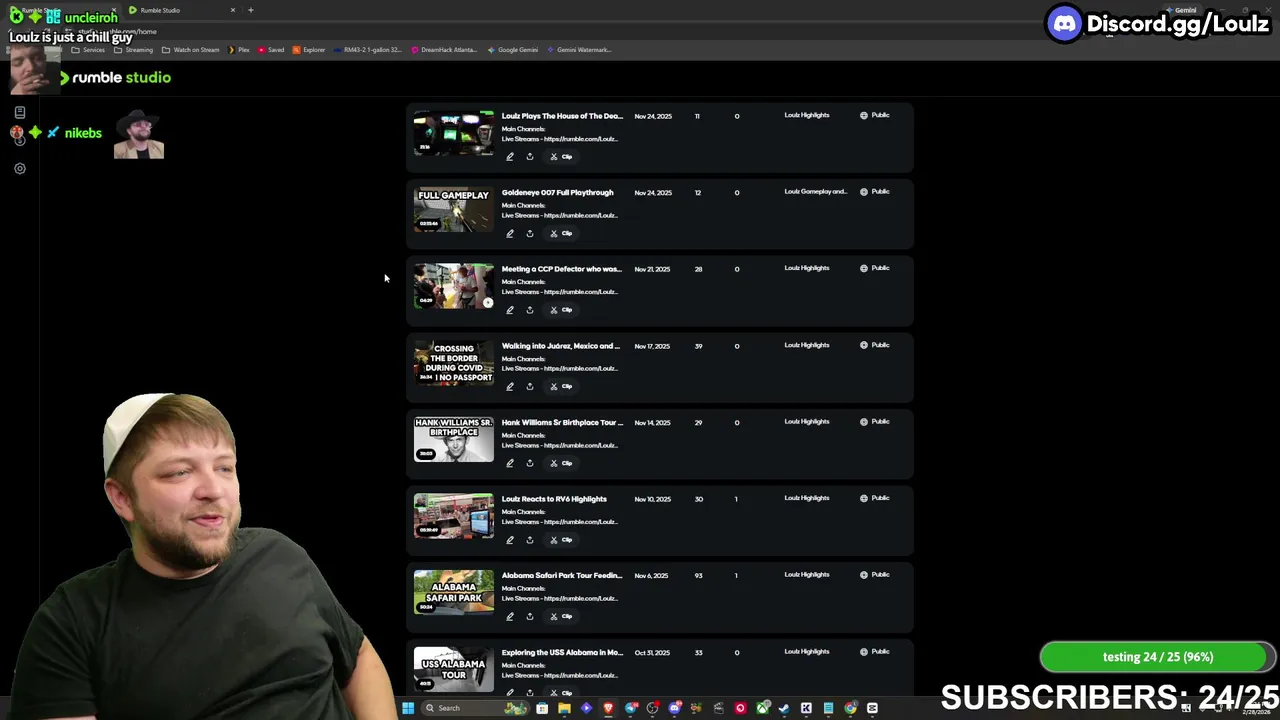1280x720 pixels.
Task: Share the Hank Williams Sr Birthplace Tour video
Action: point(530,463)
